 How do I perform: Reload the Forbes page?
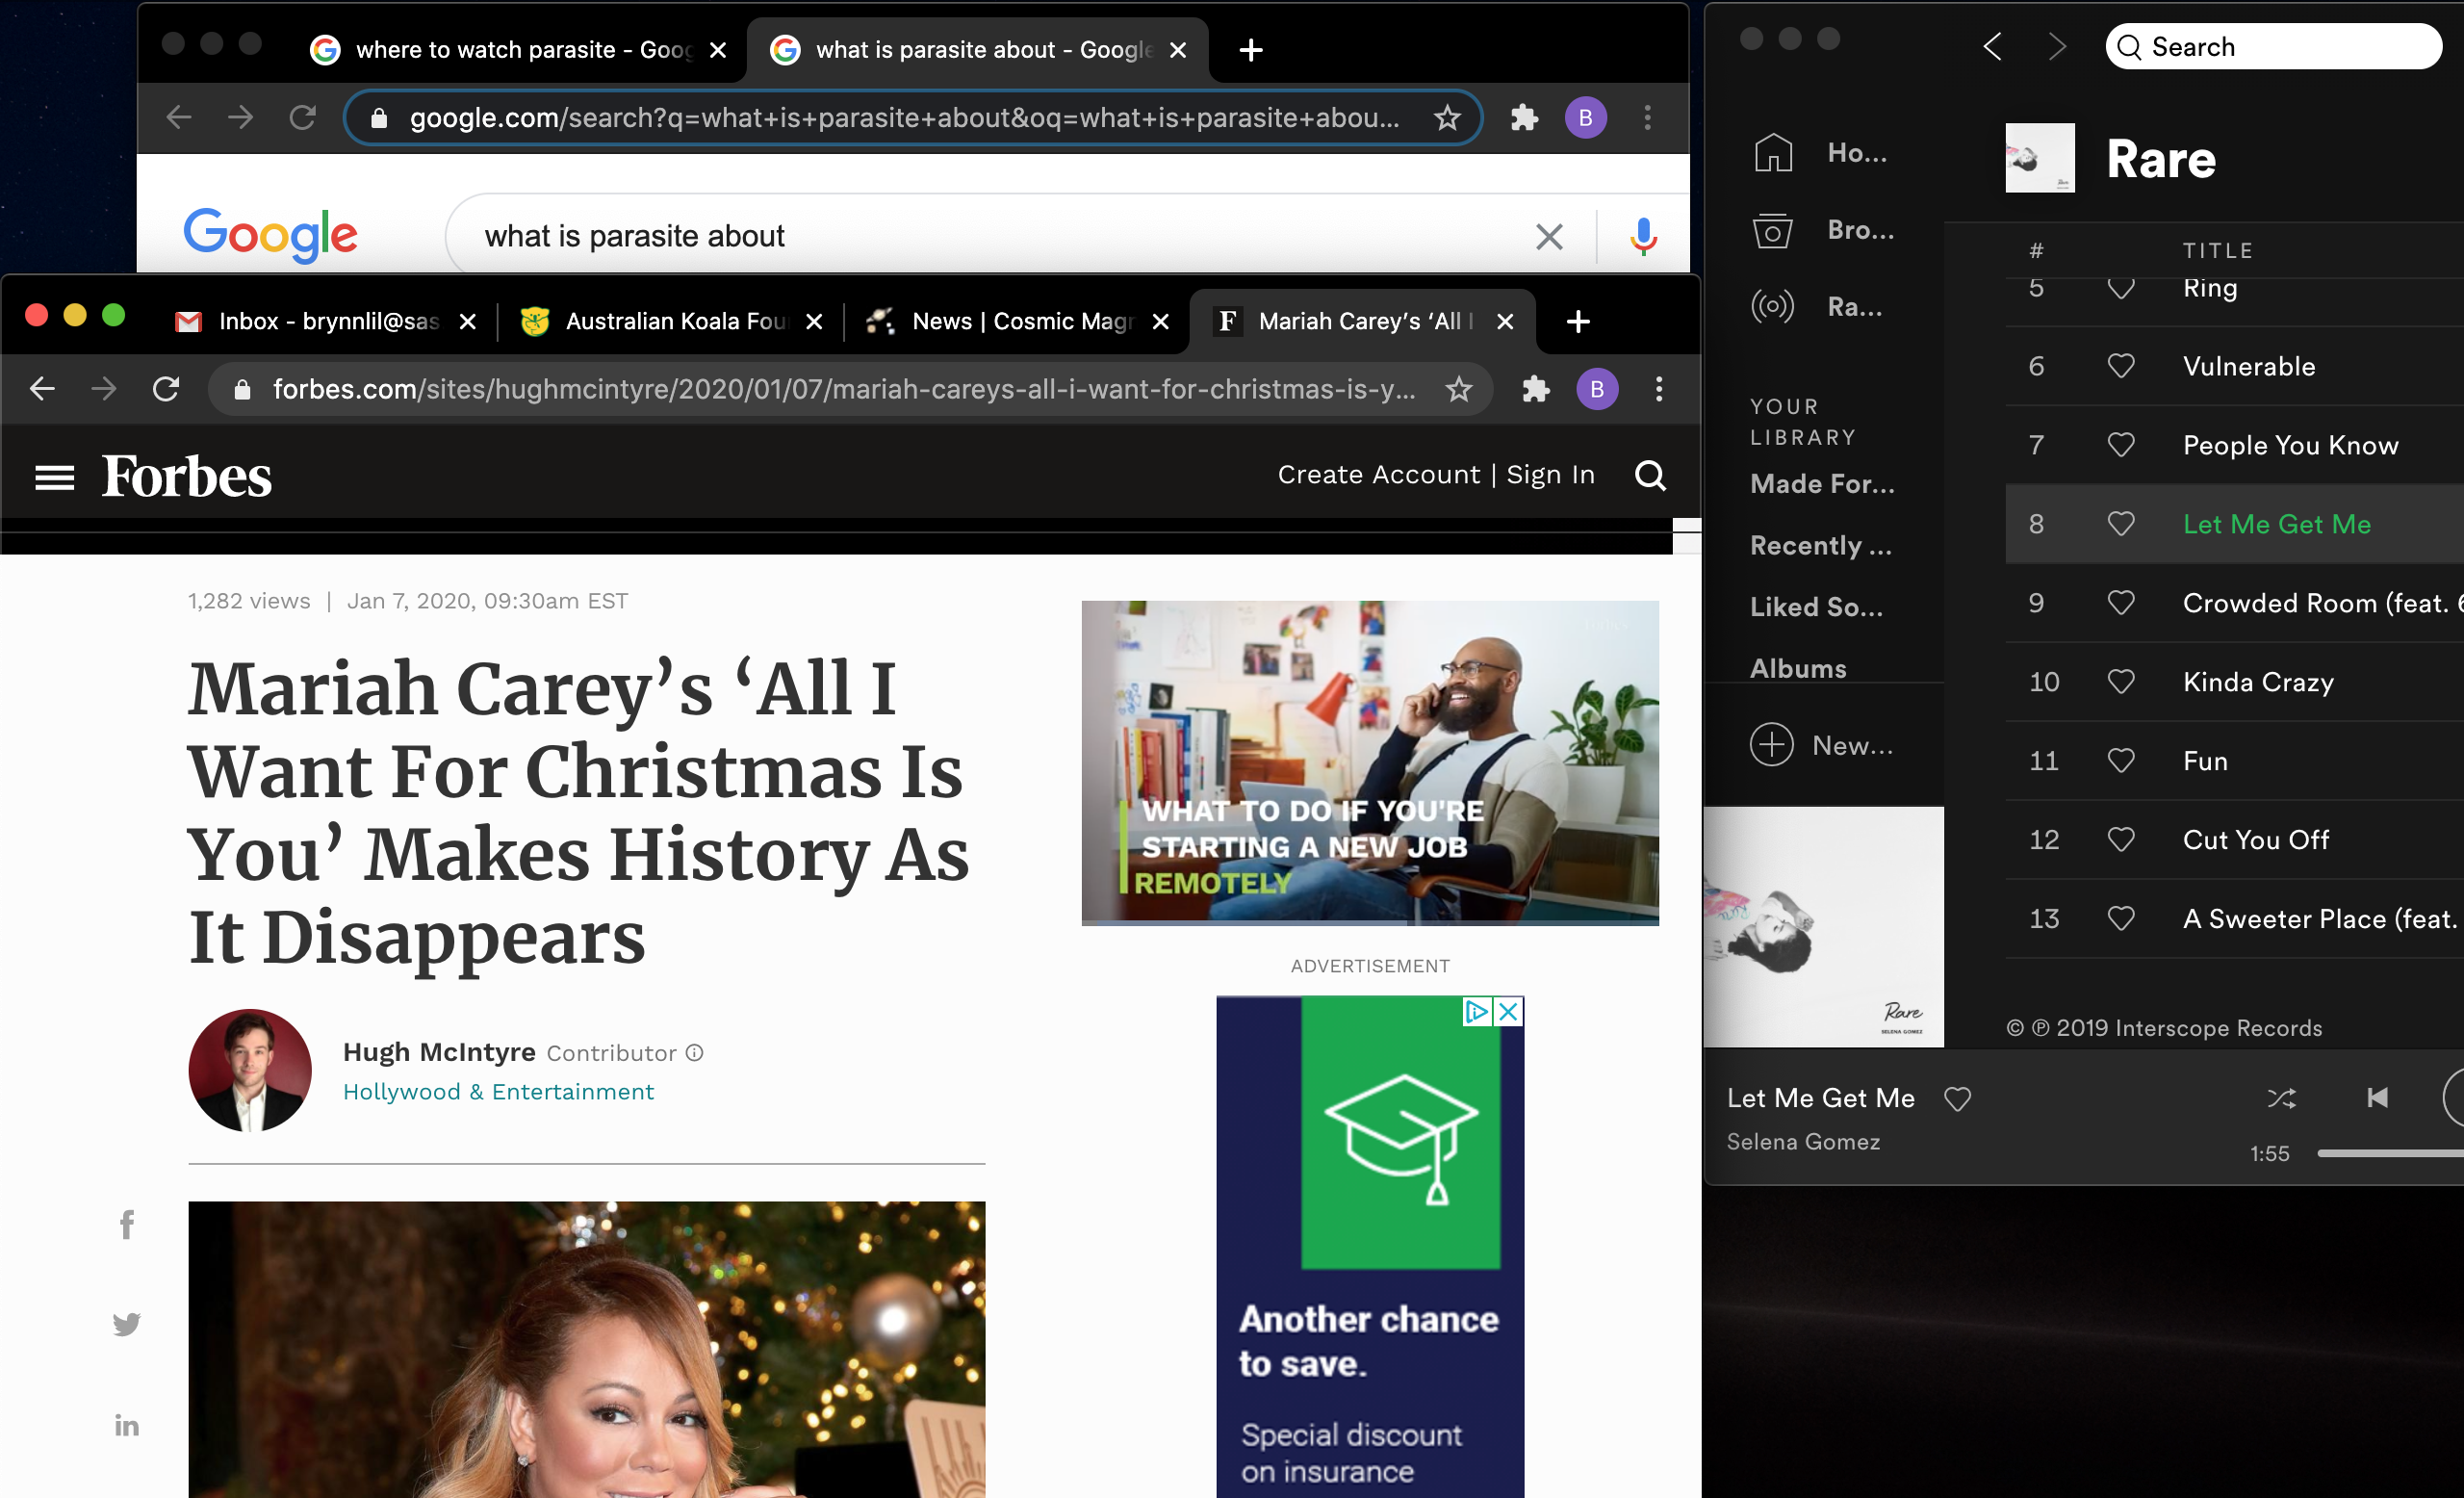click(x=166, y=388)
